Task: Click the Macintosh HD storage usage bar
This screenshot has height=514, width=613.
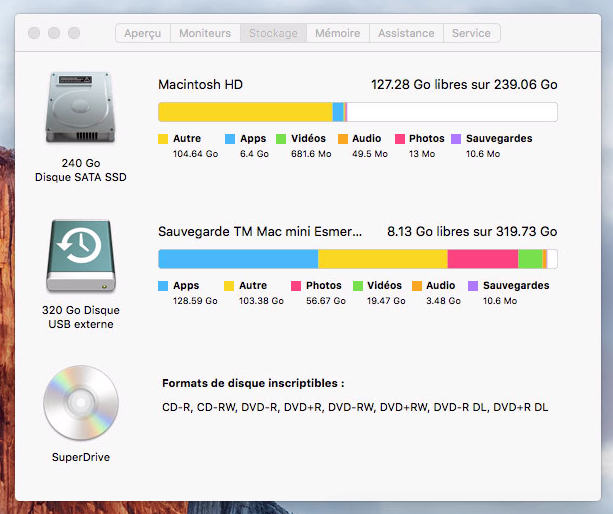Action: coord(357,111)
